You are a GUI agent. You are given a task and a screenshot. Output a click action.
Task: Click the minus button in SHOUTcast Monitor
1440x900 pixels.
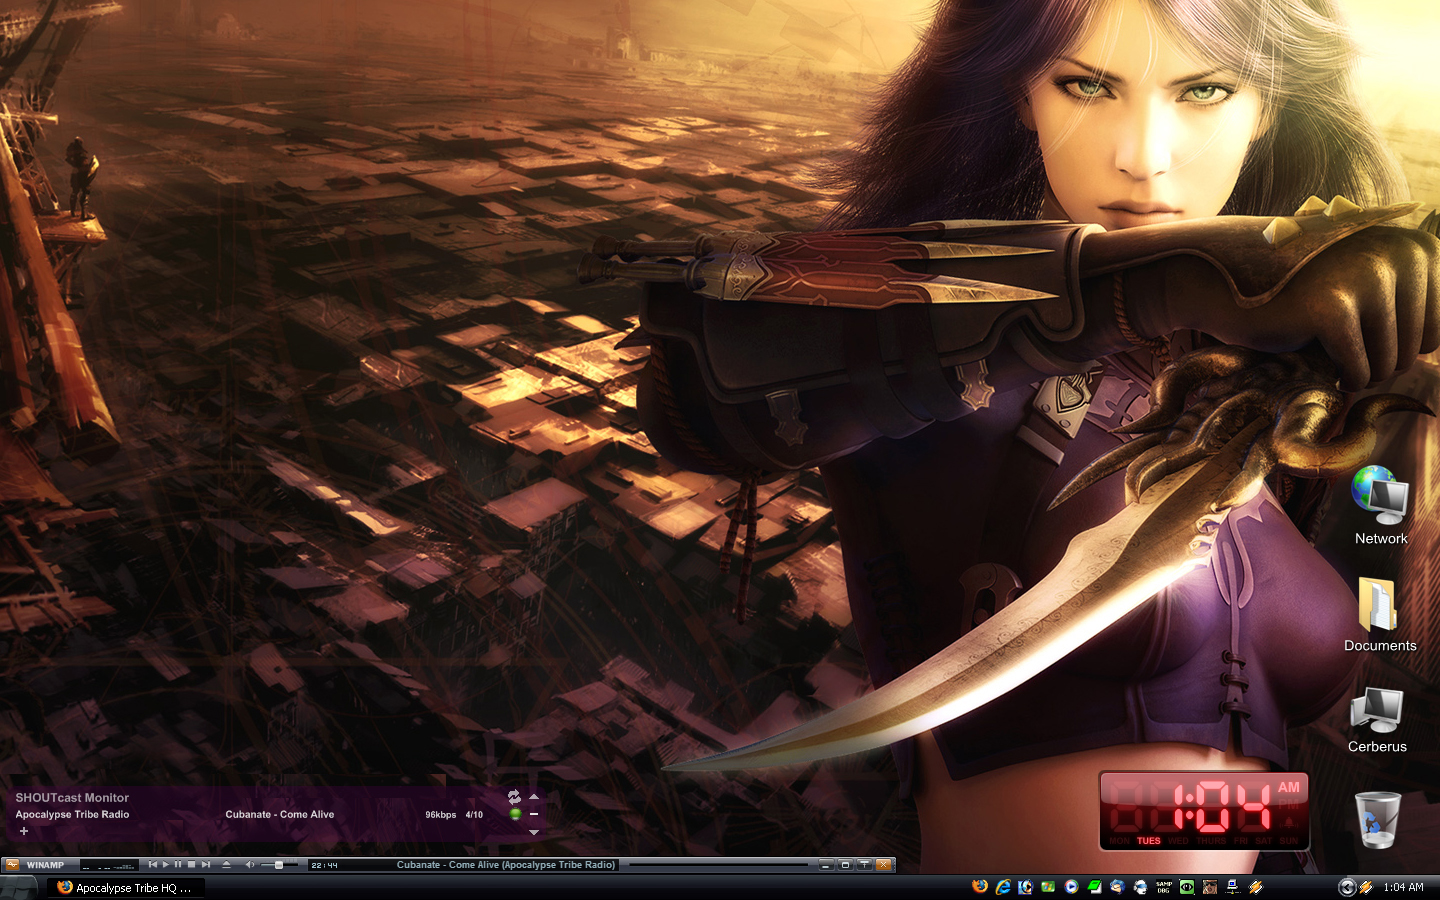[x=534, y=814]
